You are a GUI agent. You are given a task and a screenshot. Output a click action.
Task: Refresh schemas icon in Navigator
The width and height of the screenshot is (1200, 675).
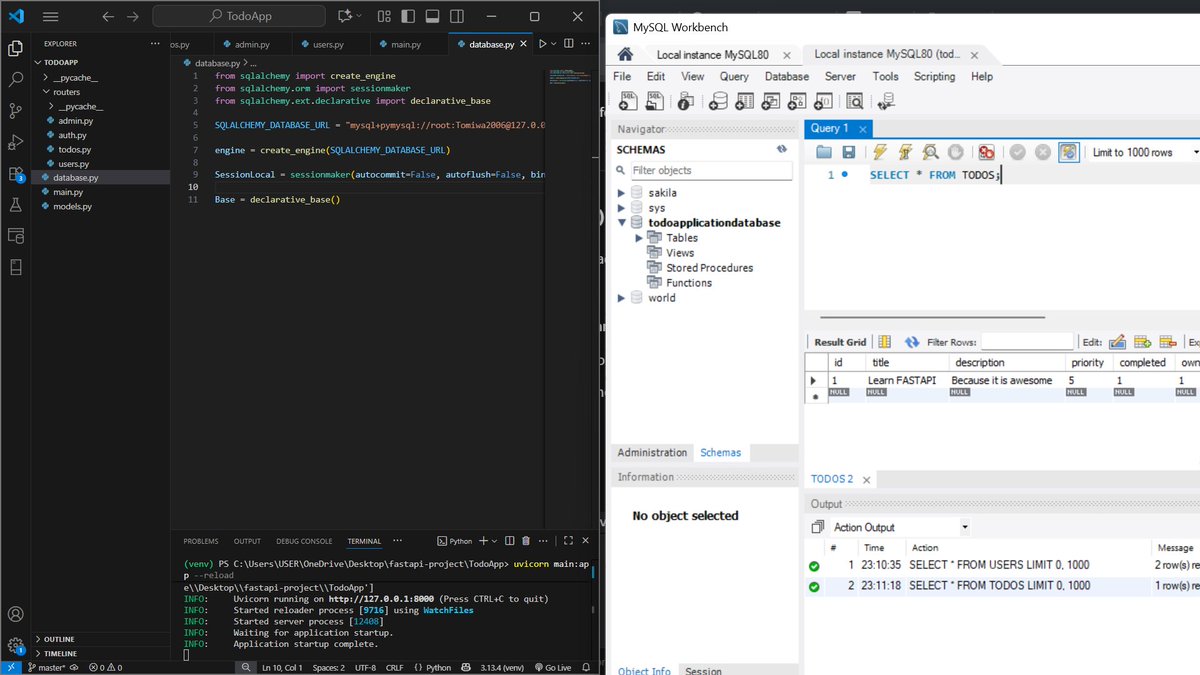click(782, 149)
